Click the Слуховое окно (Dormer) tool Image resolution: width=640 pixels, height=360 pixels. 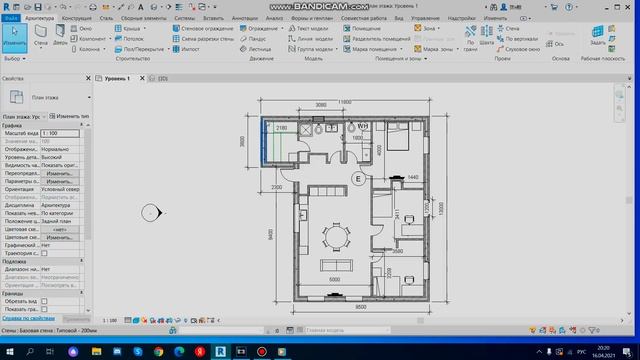coord(518,49)
